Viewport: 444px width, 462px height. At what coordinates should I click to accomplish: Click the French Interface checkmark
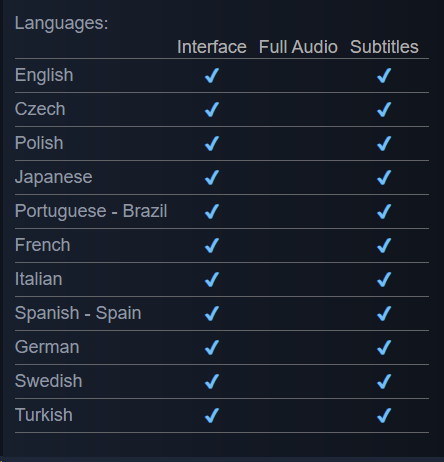coord(212,246)
